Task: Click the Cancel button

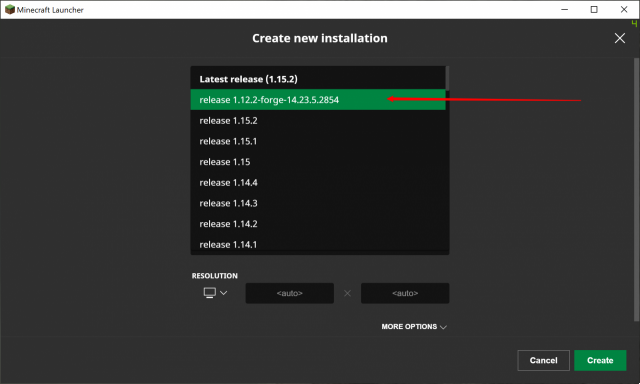Action: click(x=543, y=360)
